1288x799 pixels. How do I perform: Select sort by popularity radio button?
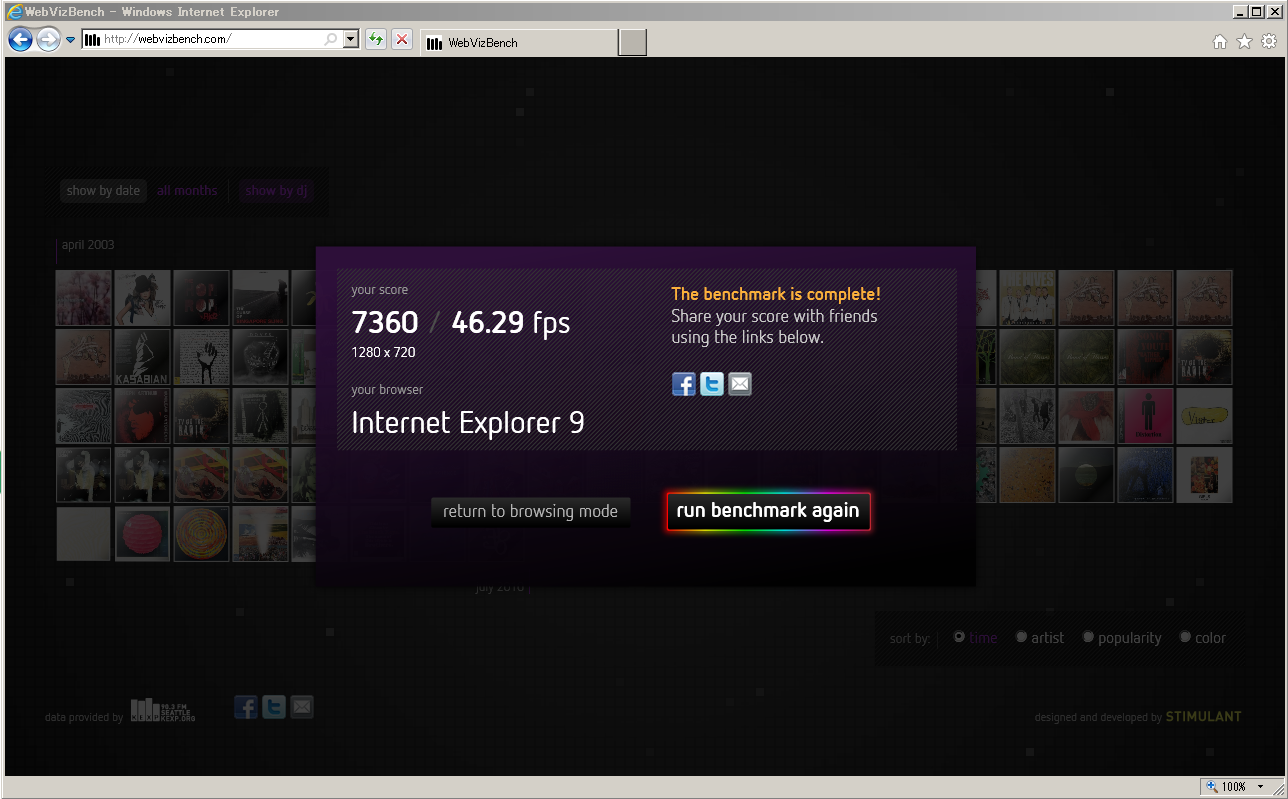click(1088, 637)
